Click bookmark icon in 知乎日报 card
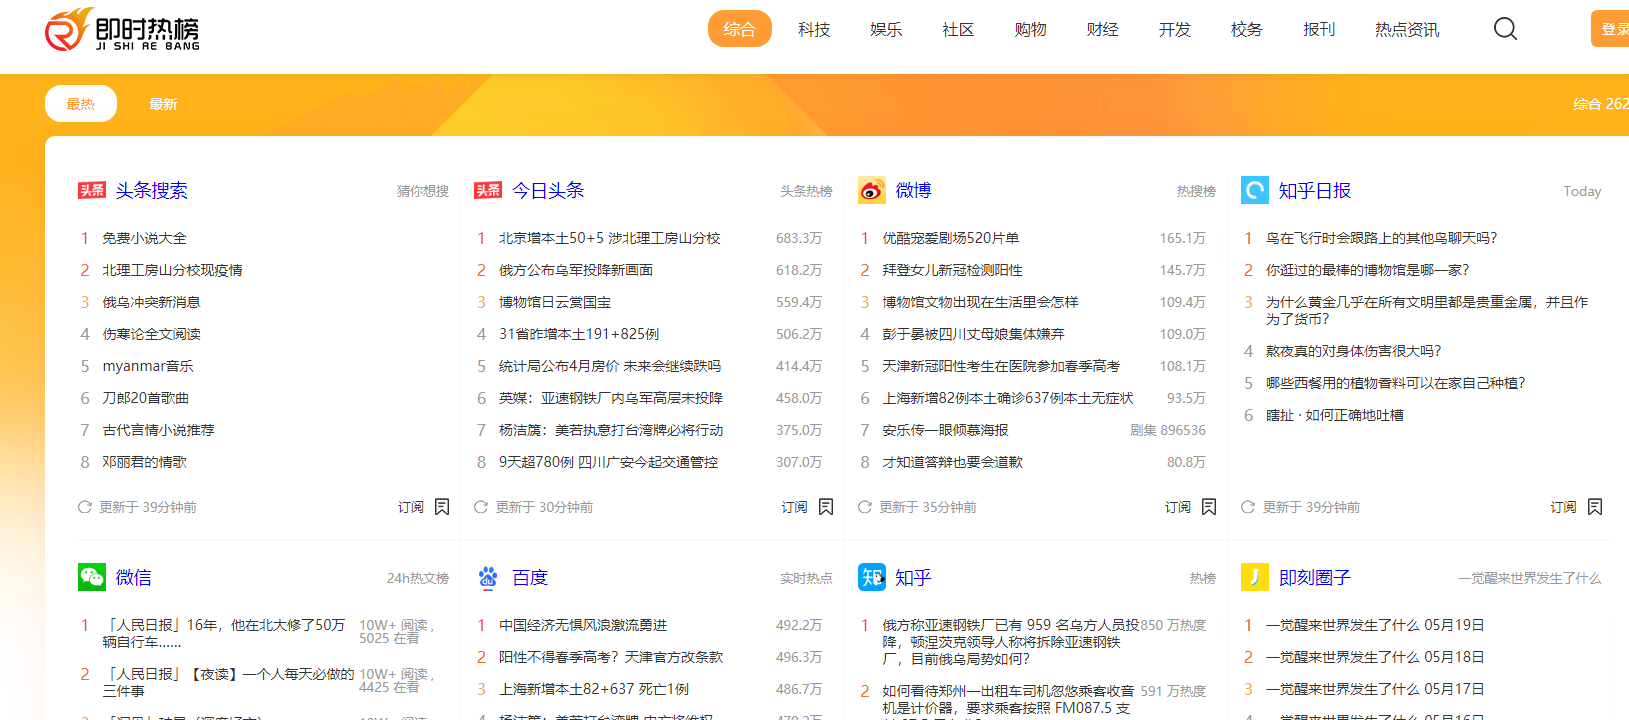Screen dimensions: 1629x720 [1595, 507]
